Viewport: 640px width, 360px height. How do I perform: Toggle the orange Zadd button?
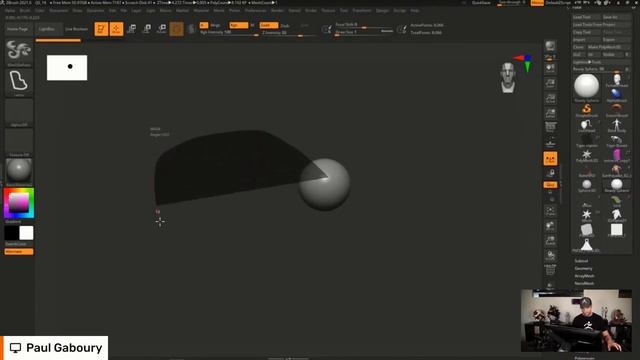[269, 25]
